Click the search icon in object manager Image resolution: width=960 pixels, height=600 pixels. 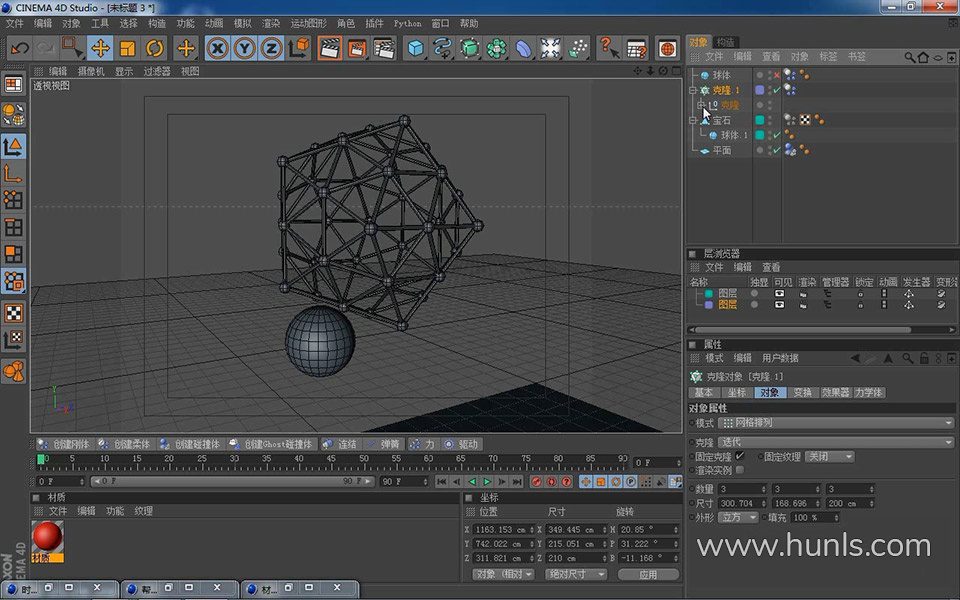908,57
